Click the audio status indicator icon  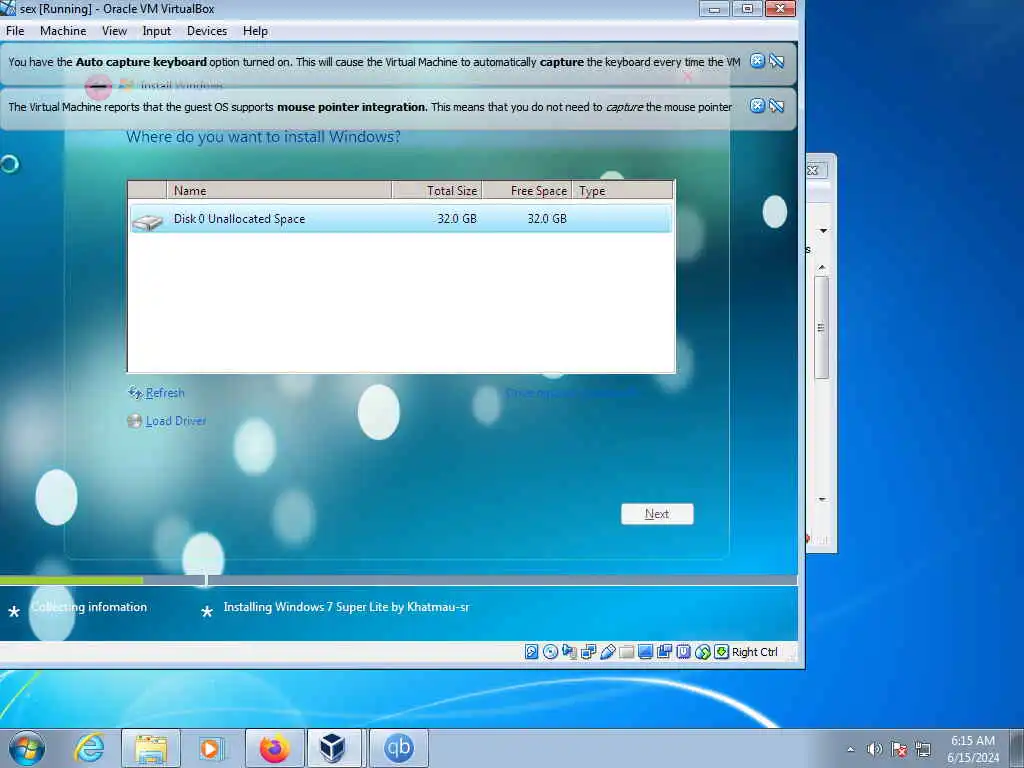click(x=569, y=652)
